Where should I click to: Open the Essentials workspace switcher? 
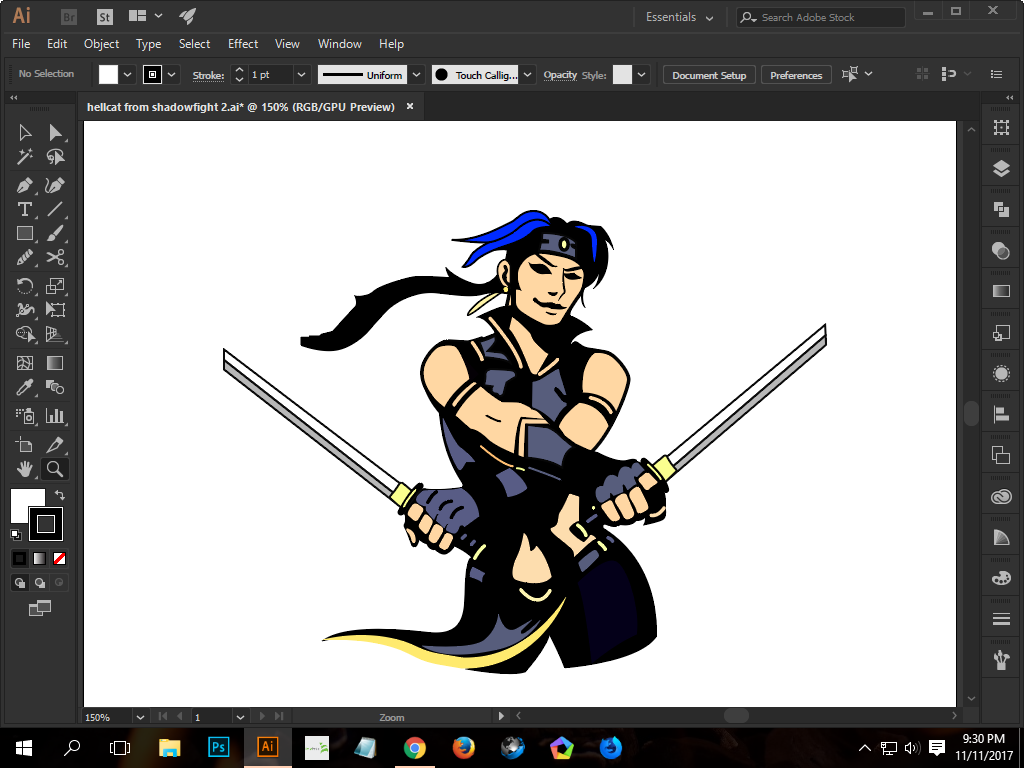[x=678, y=17]
